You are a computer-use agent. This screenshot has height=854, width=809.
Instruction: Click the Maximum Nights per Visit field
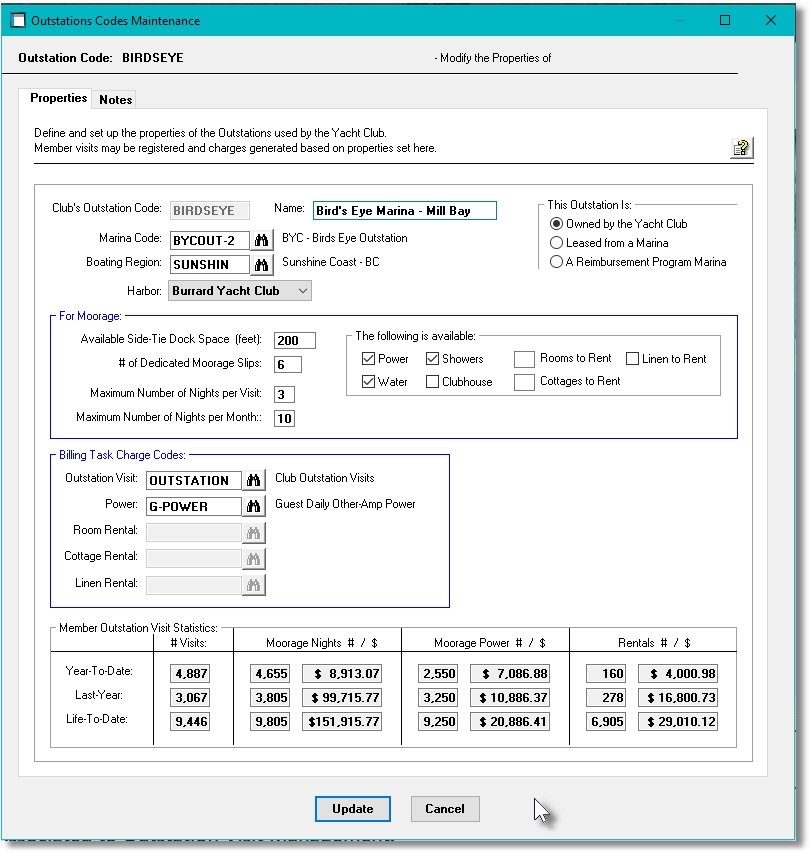pyautogui.click(x=283, y=394)
